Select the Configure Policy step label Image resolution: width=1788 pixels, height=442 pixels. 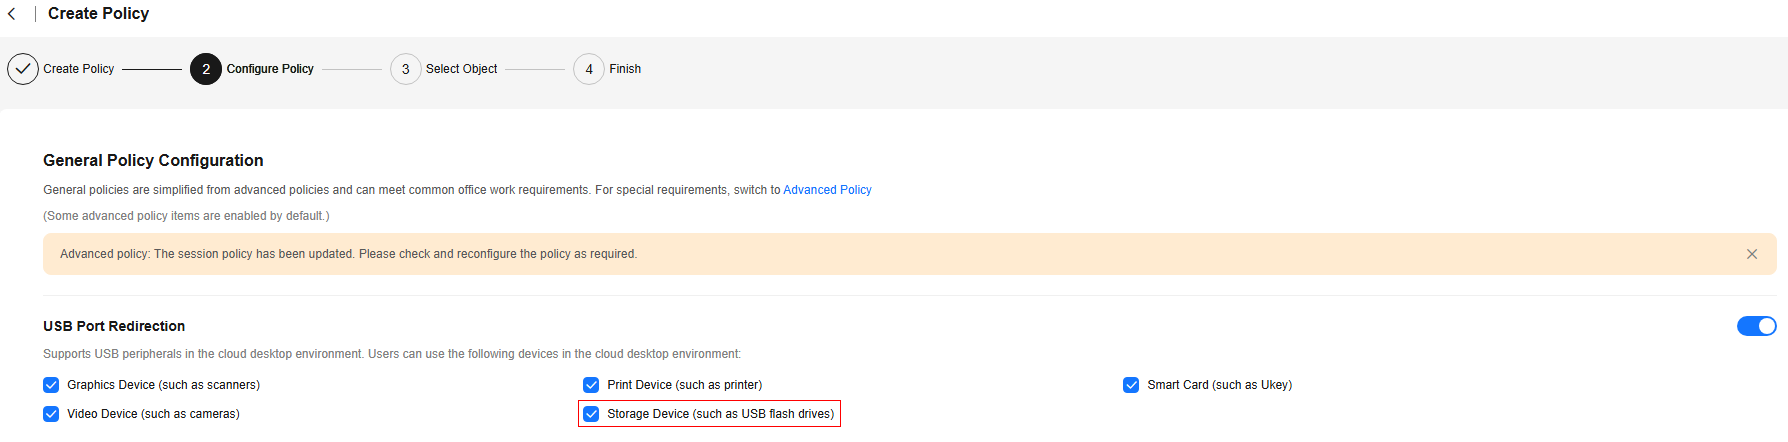(x=270, y=69)
